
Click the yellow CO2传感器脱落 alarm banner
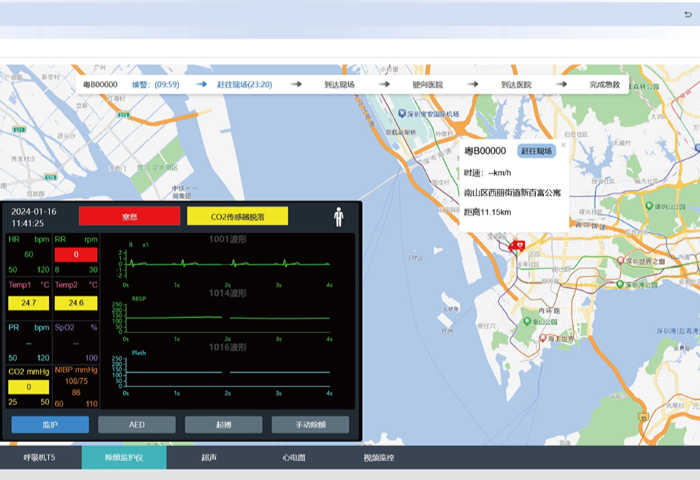[237, 216]
